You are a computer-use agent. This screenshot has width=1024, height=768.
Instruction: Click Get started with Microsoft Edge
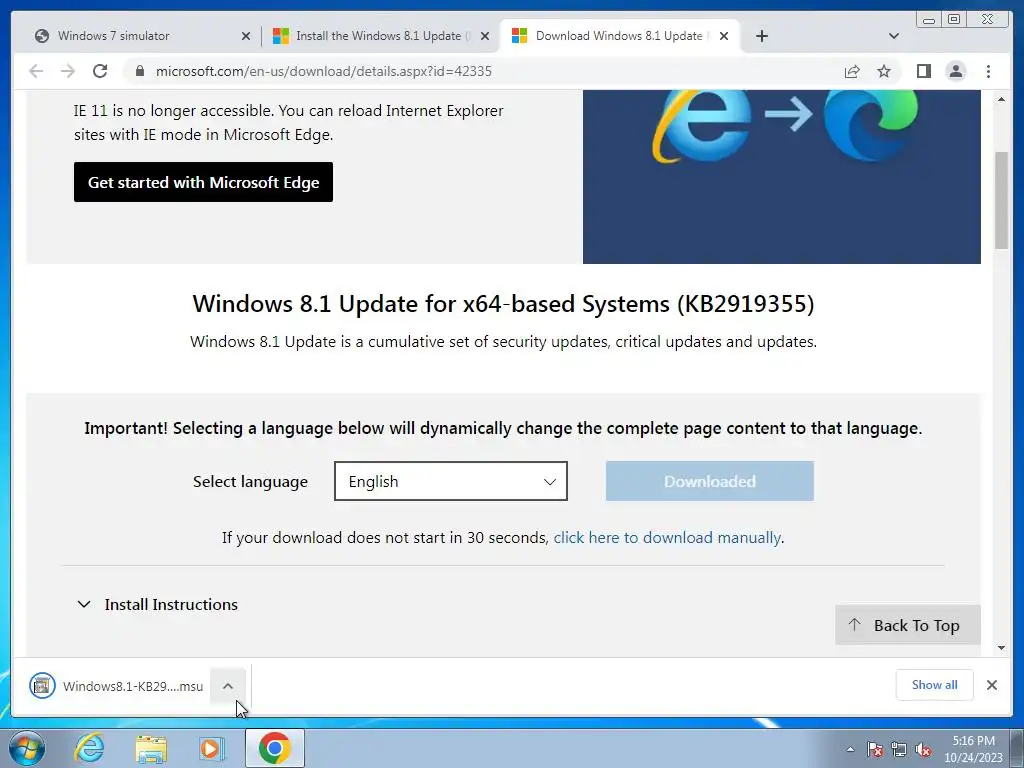(x=203, y=182)
